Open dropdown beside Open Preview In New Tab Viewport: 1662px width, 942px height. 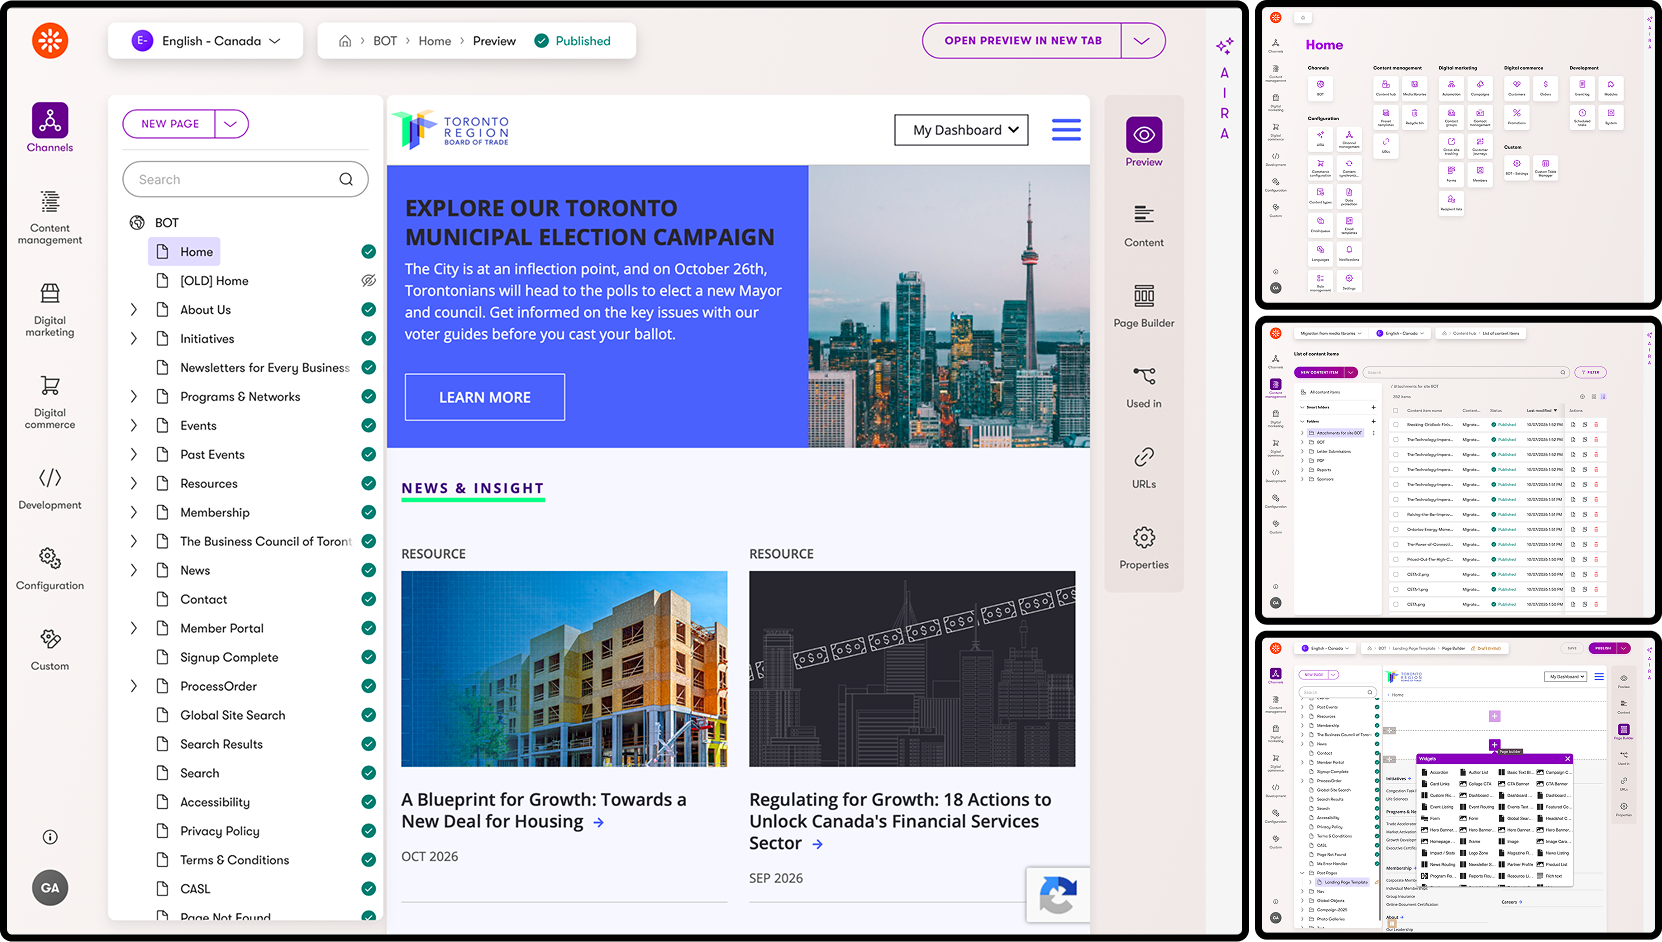1142,41
